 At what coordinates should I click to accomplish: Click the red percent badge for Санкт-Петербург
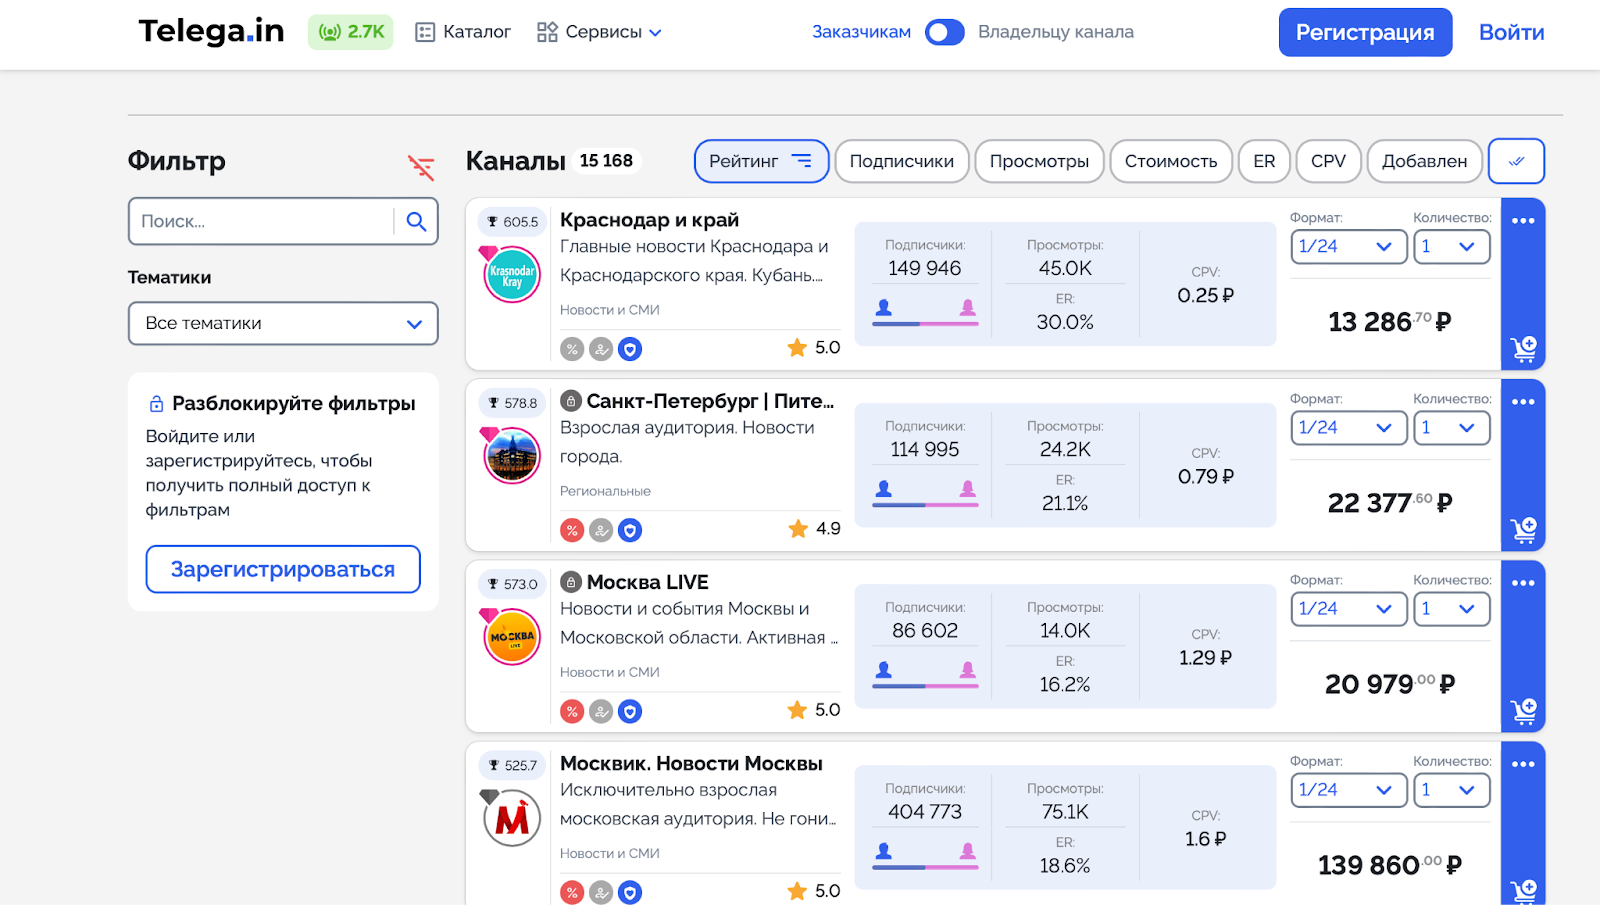[x=572, y=530]
